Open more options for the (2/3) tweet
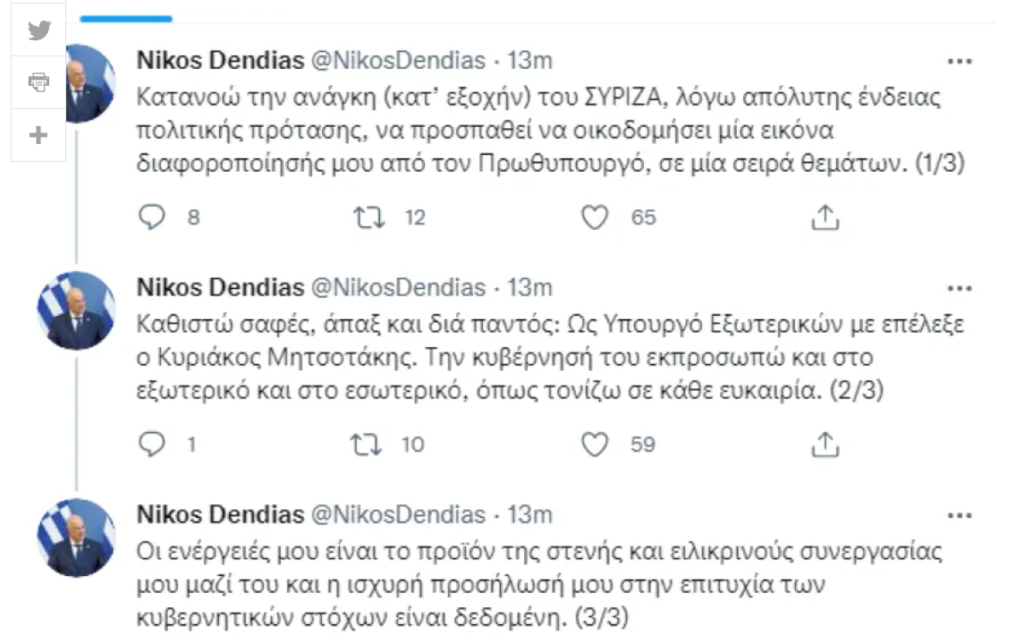 [x=959, y=289]
